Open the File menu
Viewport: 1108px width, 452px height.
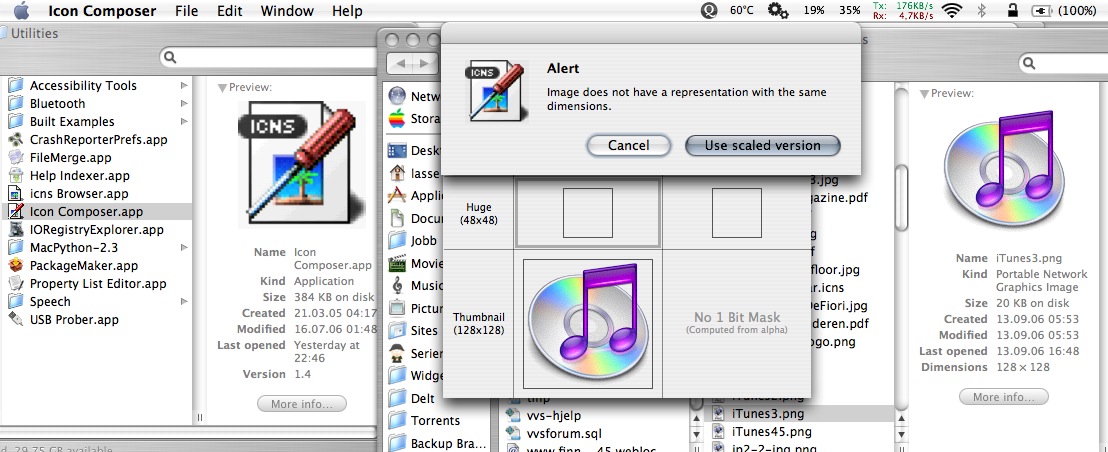coord(187,11)
